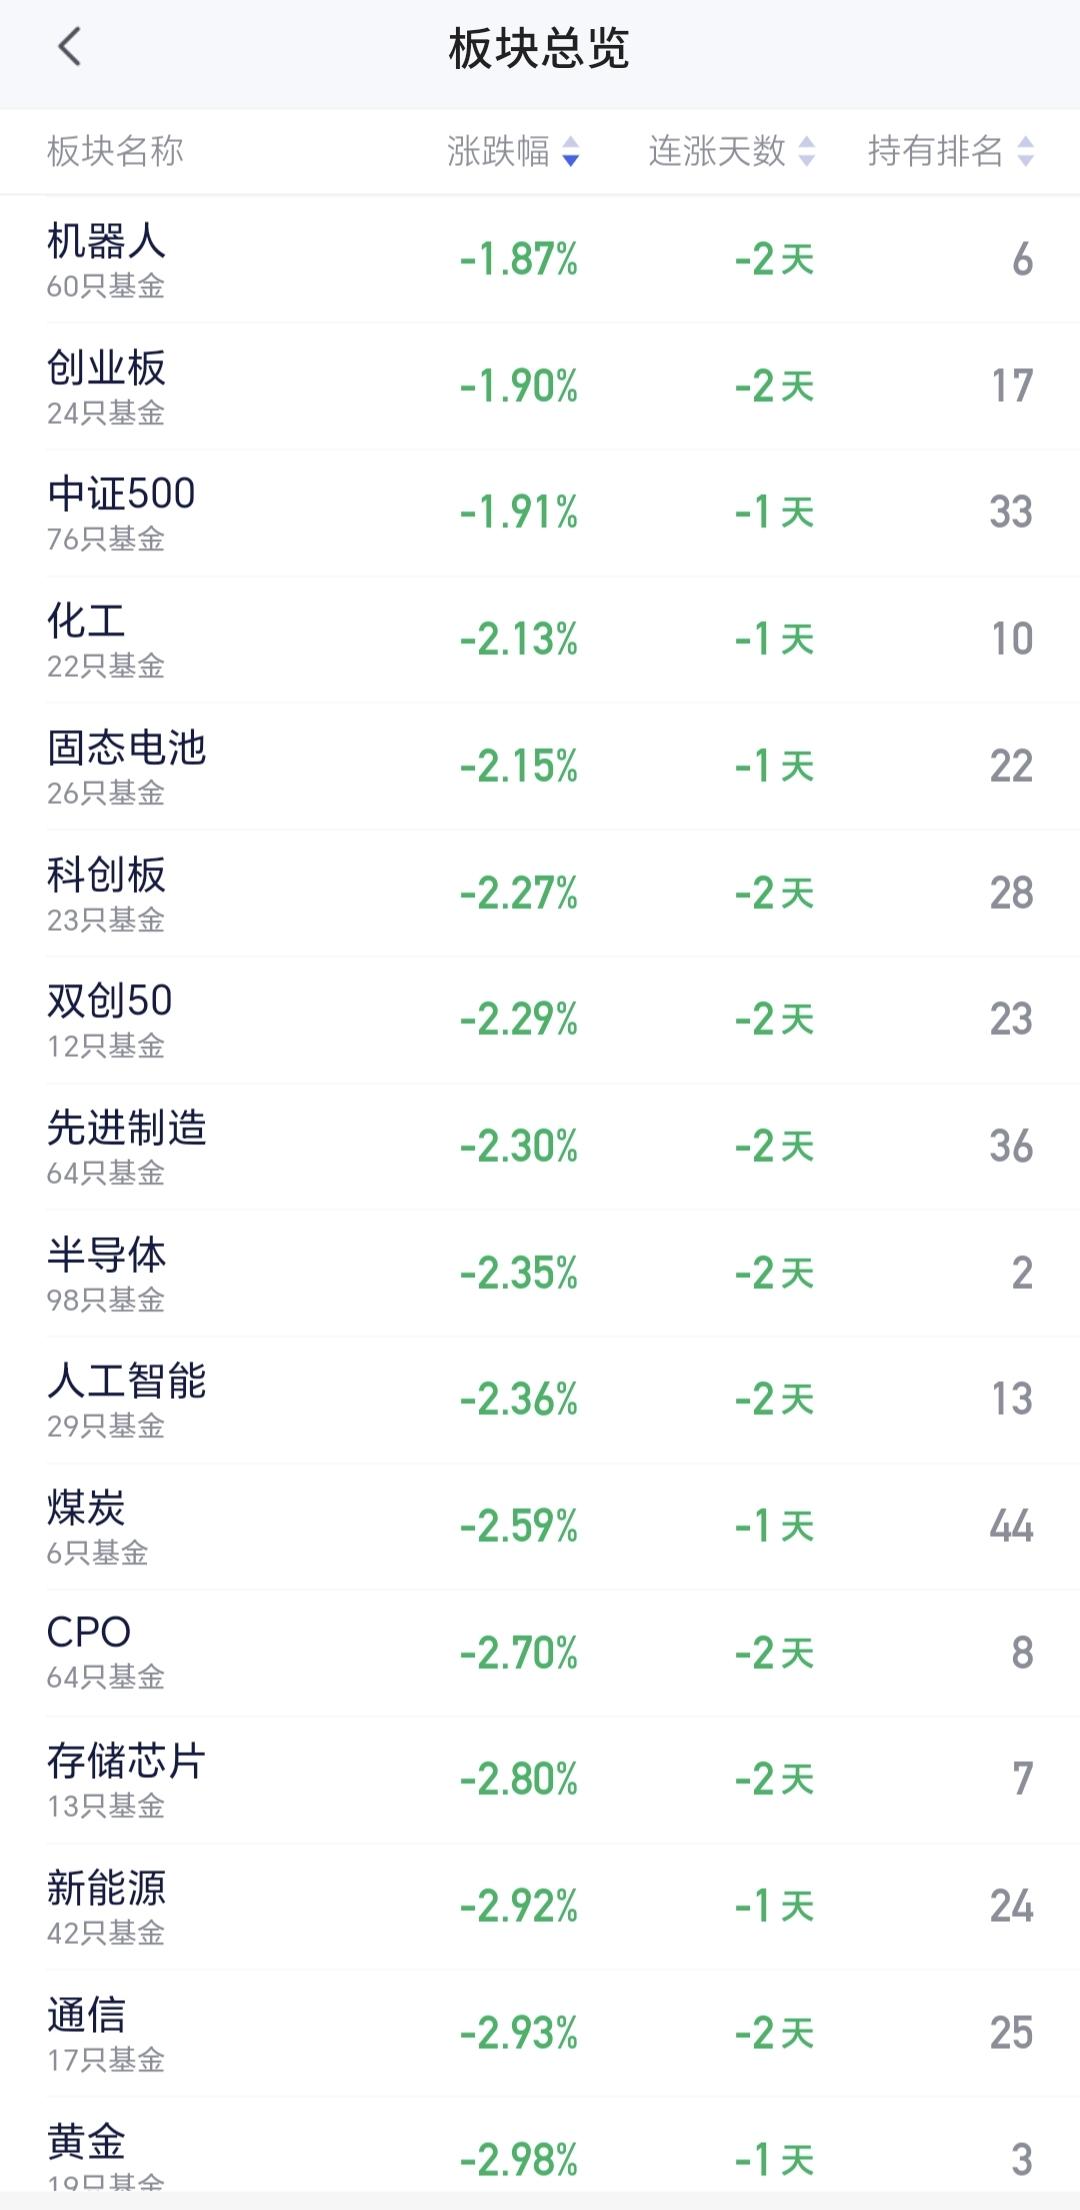
Task: Tap the back arrow icon
Action: 68,47
